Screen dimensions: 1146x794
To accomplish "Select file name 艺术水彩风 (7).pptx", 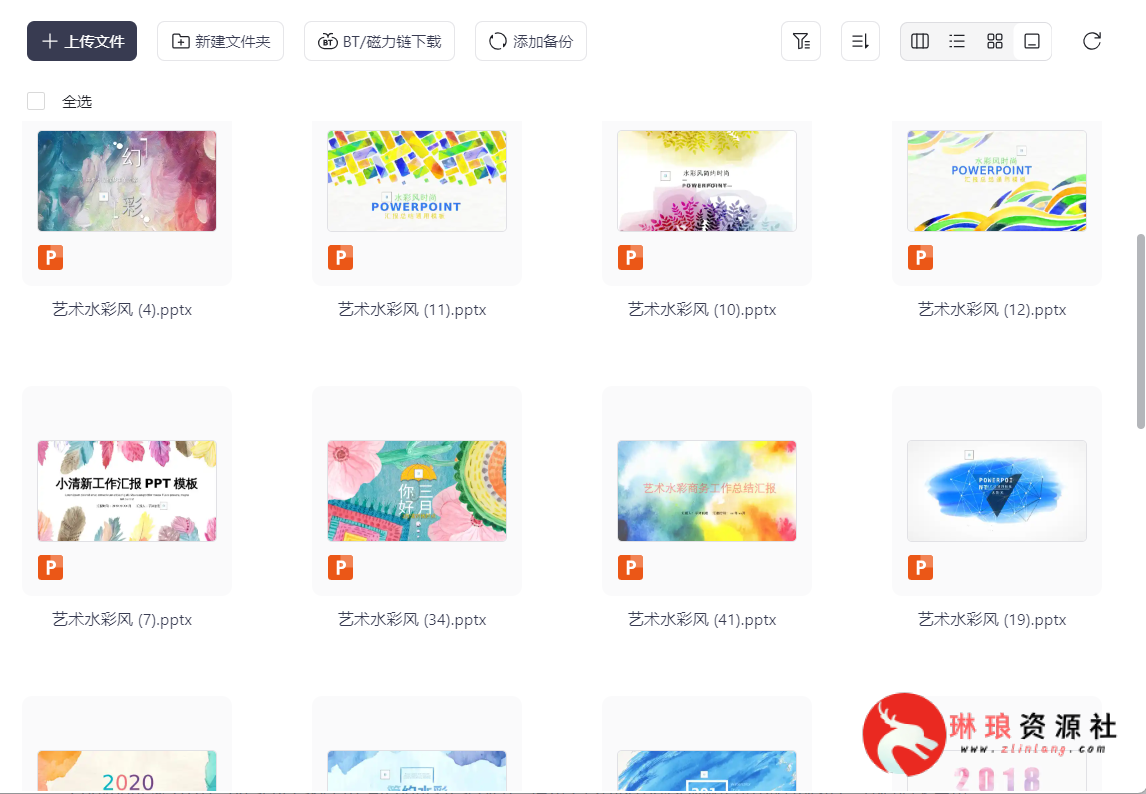I will pyautogui.click(x=122, y=619).
